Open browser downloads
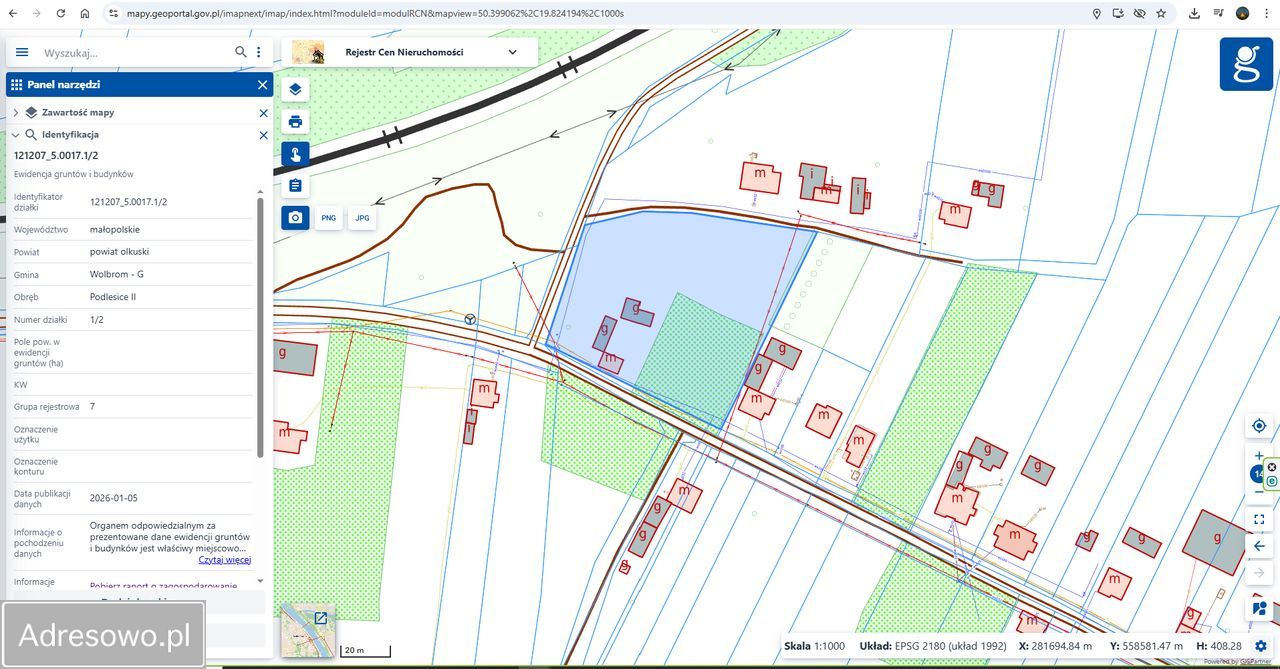The width and height of the screenshot is (1280, 669). (x=1195, y=13)
